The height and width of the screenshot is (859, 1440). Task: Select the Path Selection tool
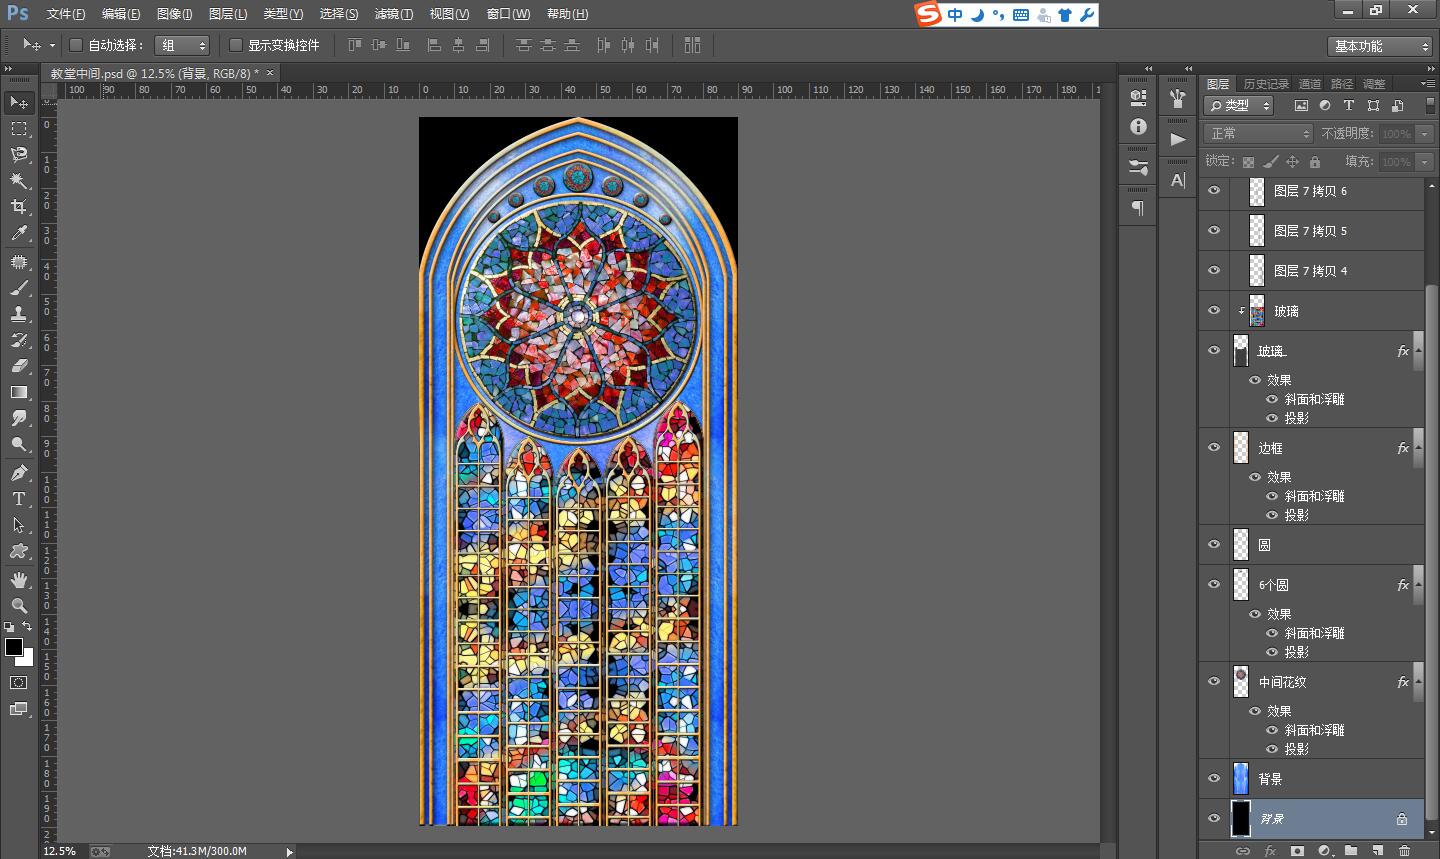[19, 525]
